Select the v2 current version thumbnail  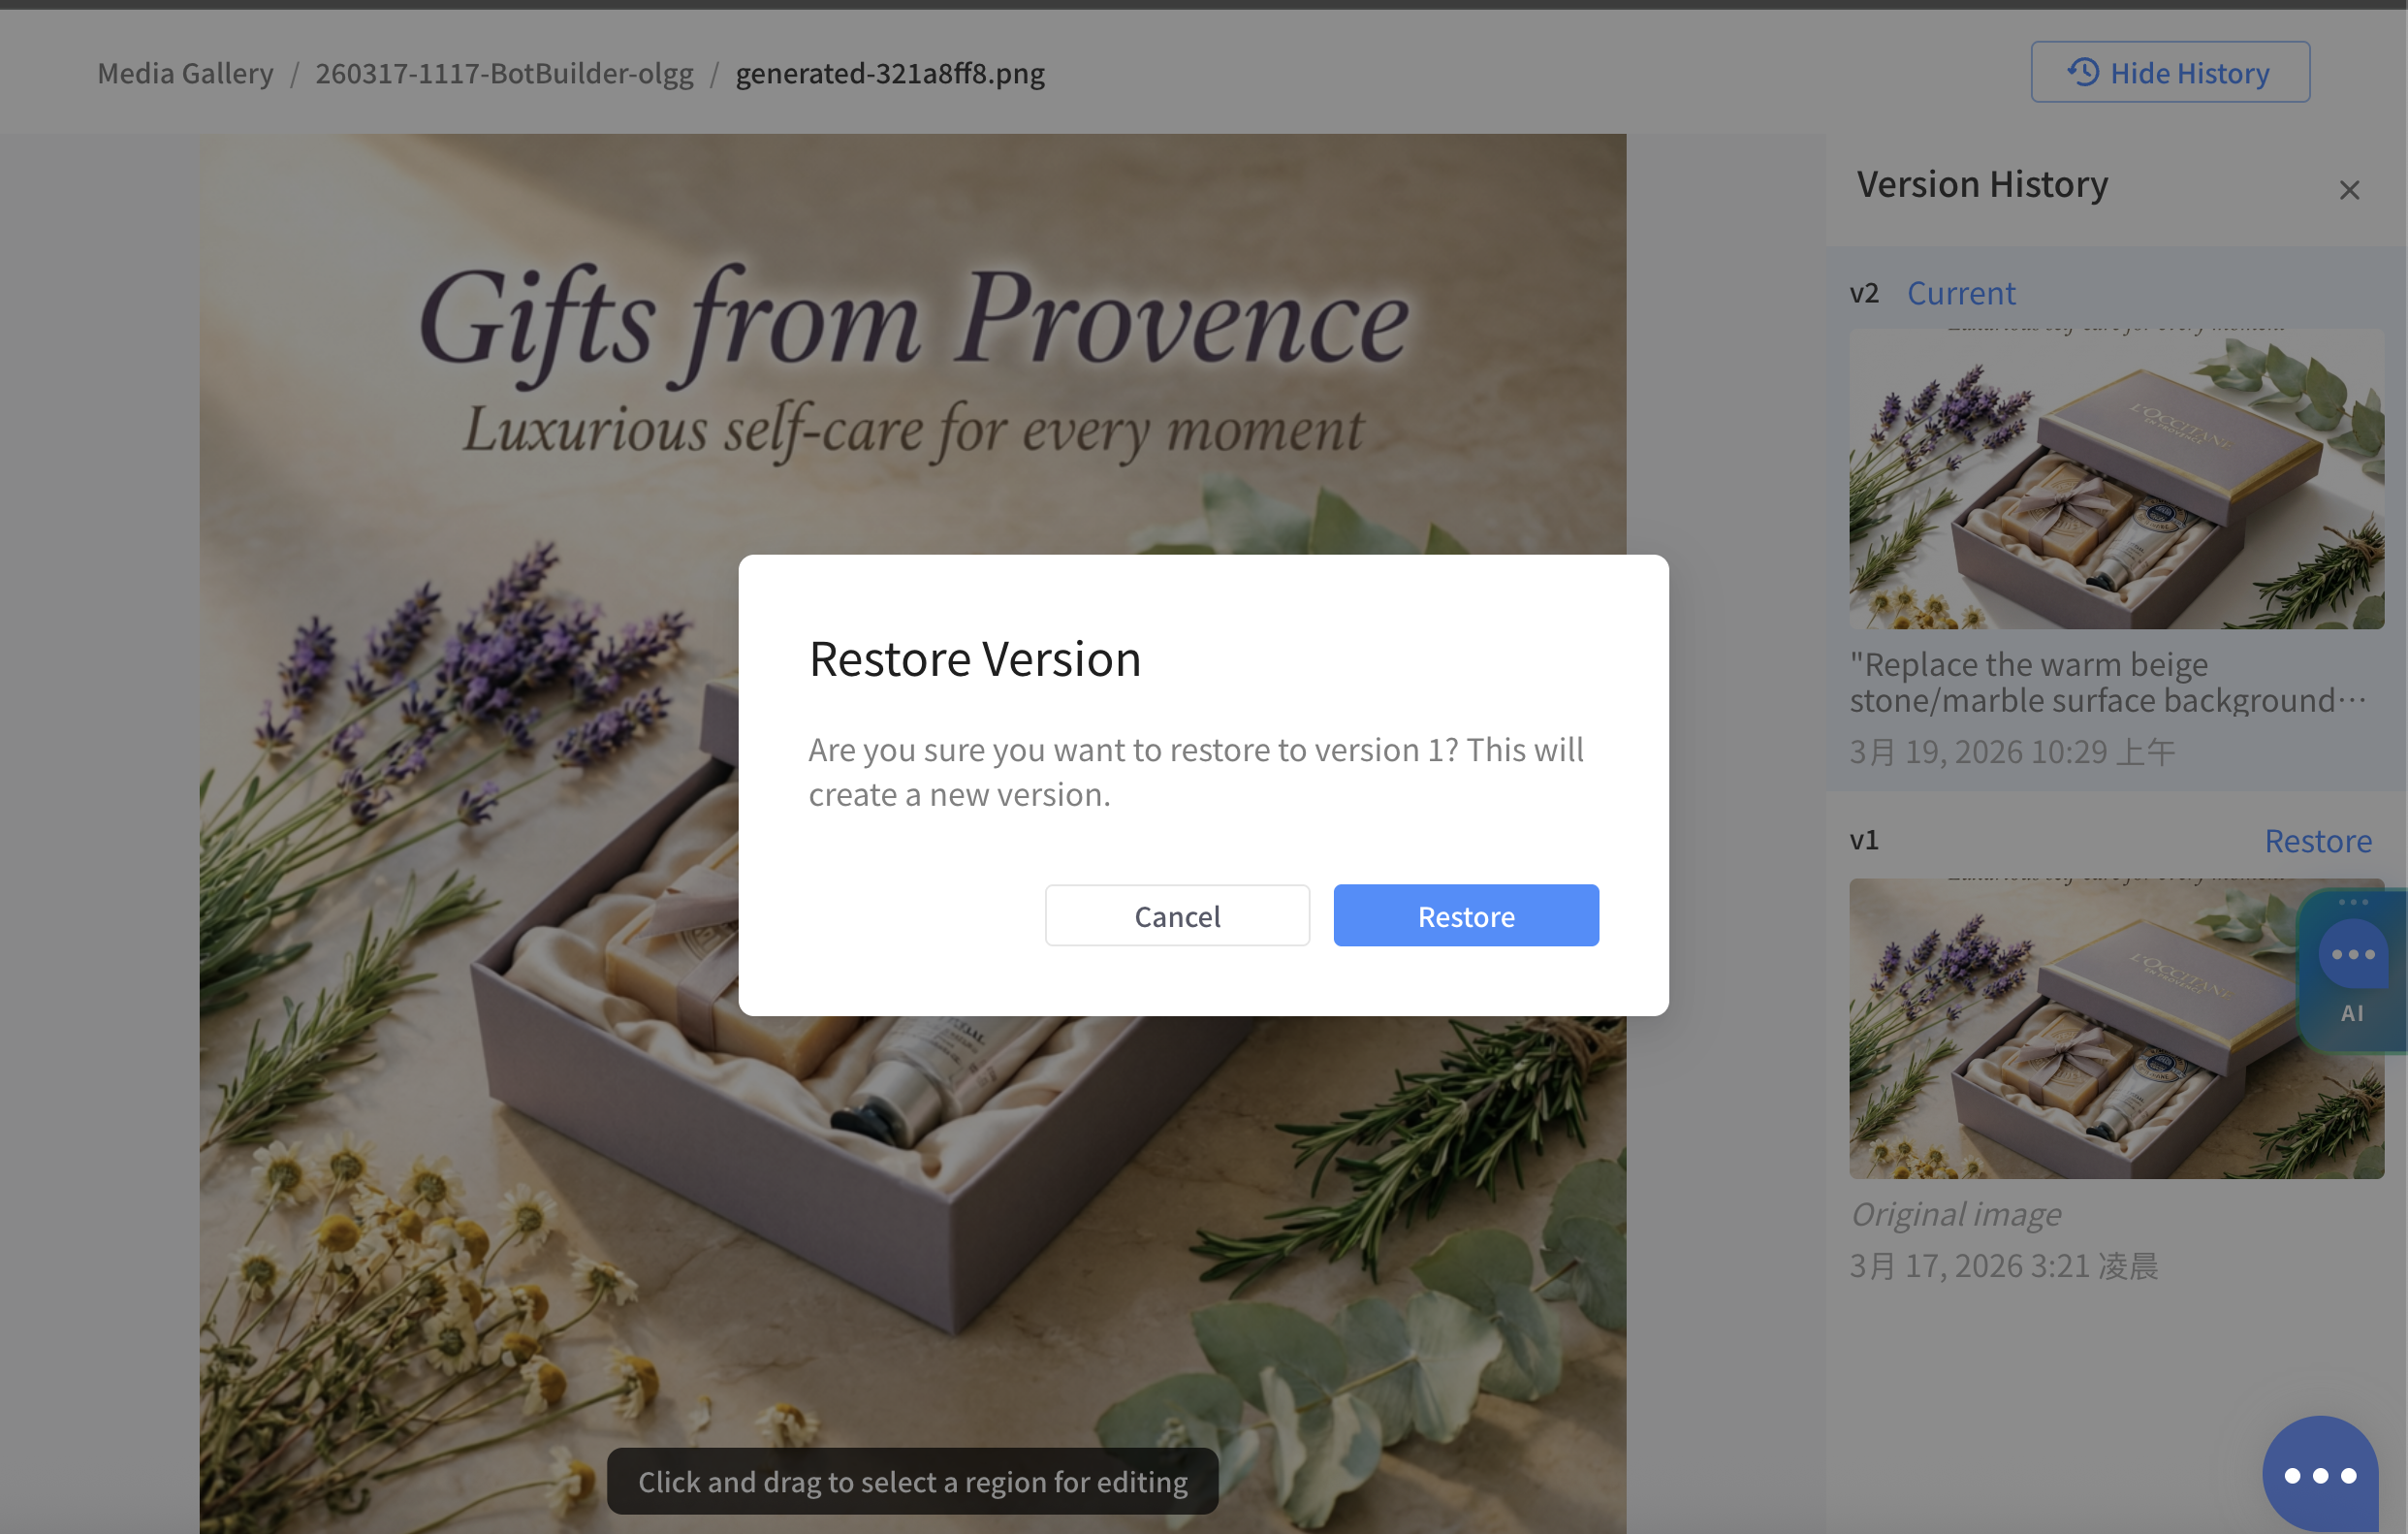point(2116,479)
